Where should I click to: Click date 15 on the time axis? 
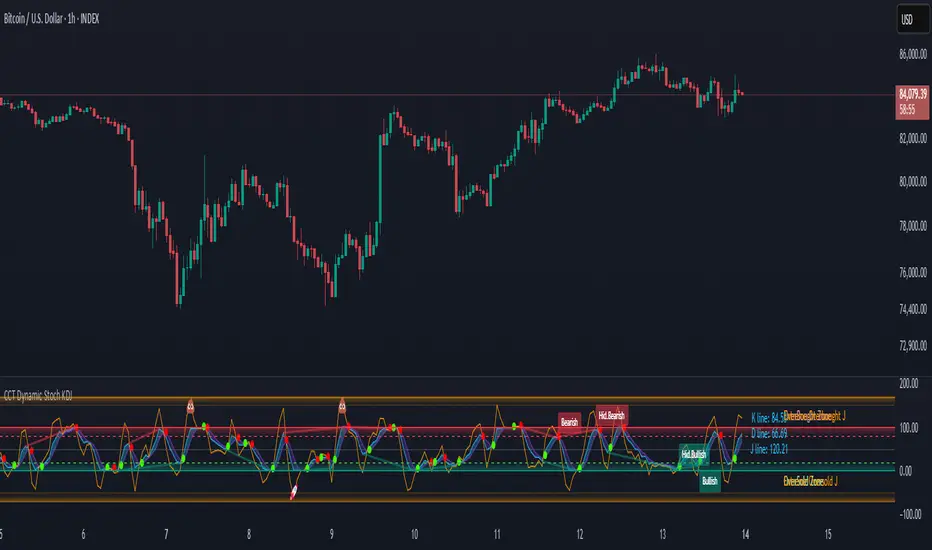point(827,534)
